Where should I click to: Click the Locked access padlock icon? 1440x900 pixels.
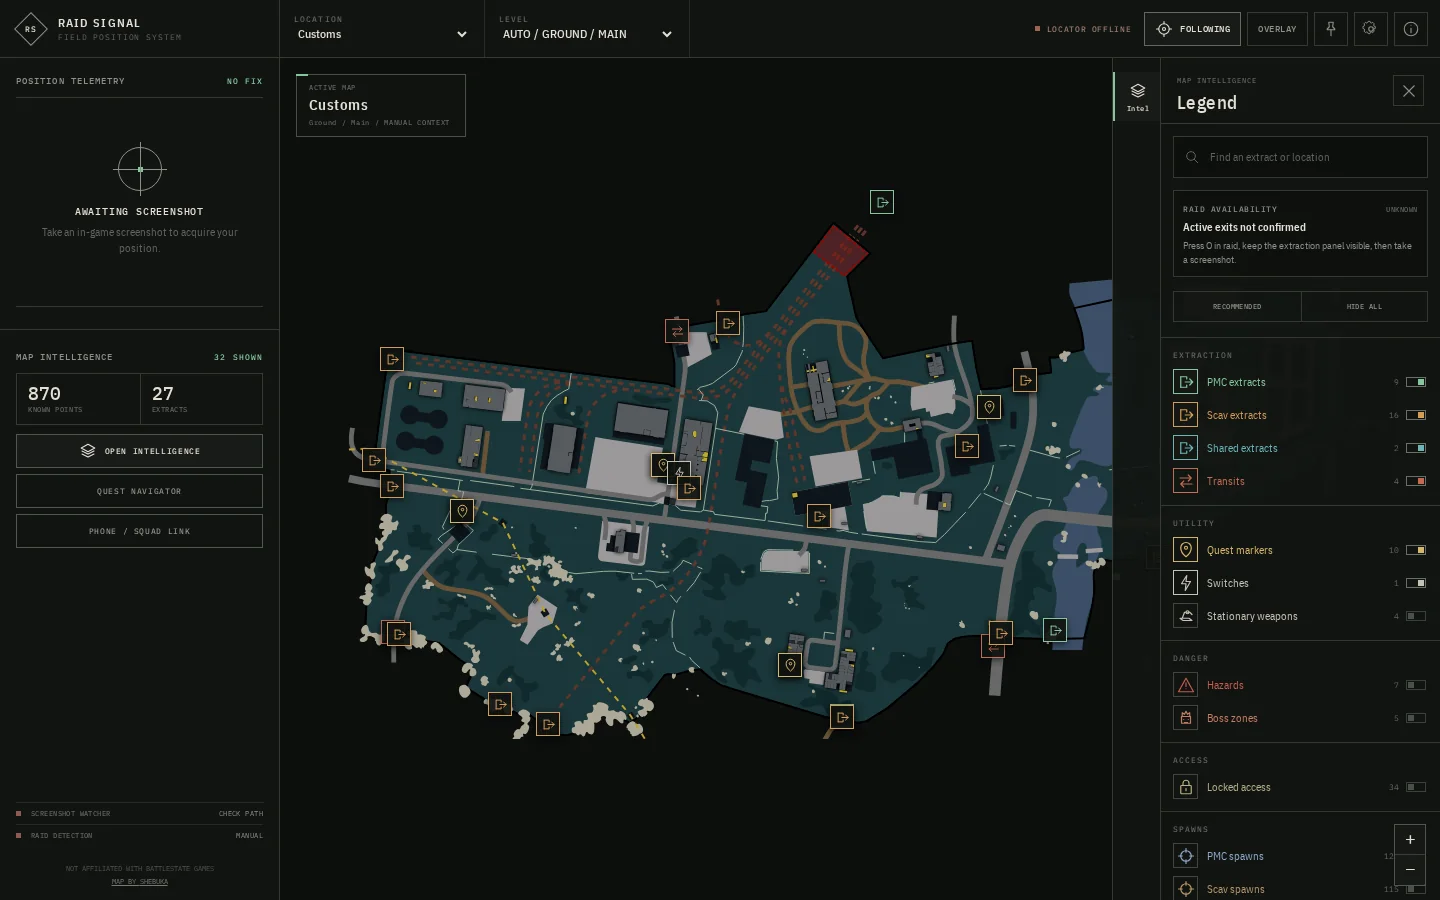tap(1185, 787)
